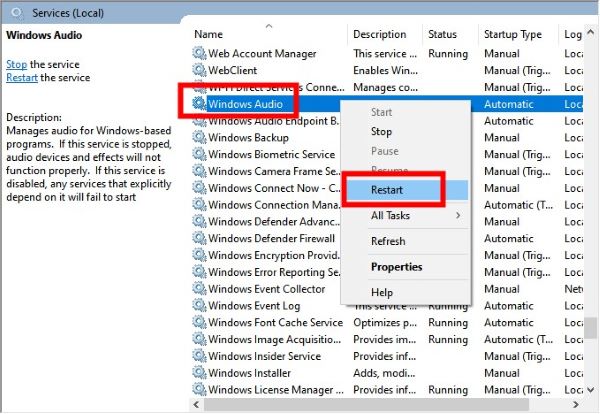The image size is (600, 414).
Task: Click gear icon beside Windows Connect Now
Action: [x=199, y=187]
